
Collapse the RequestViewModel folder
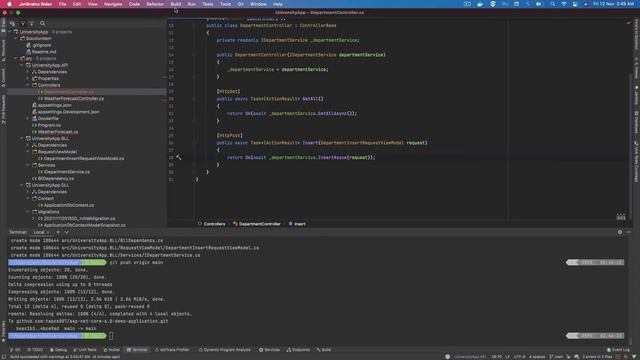[28, 152]
